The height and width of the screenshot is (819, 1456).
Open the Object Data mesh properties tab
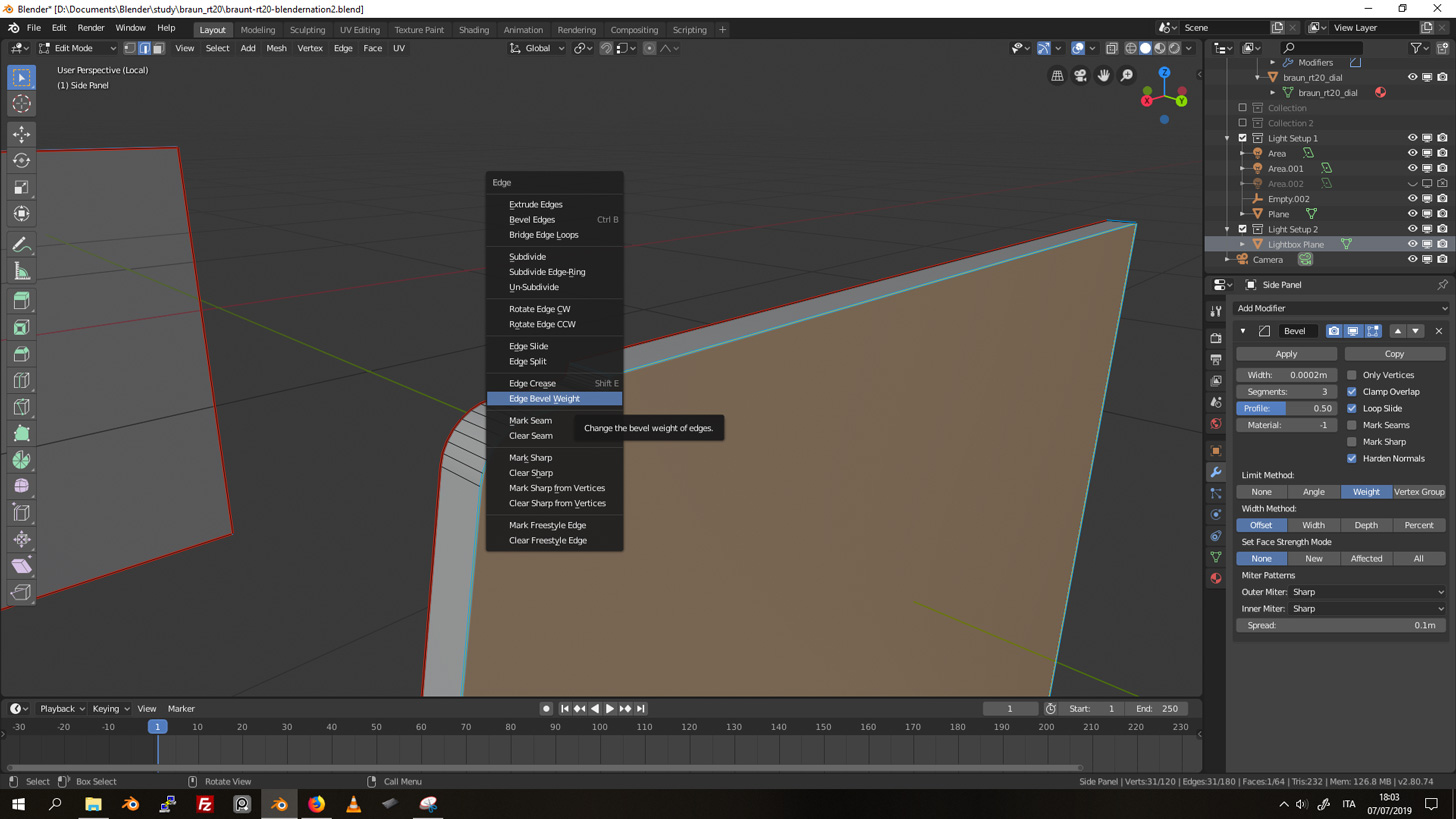[1216, 557]
